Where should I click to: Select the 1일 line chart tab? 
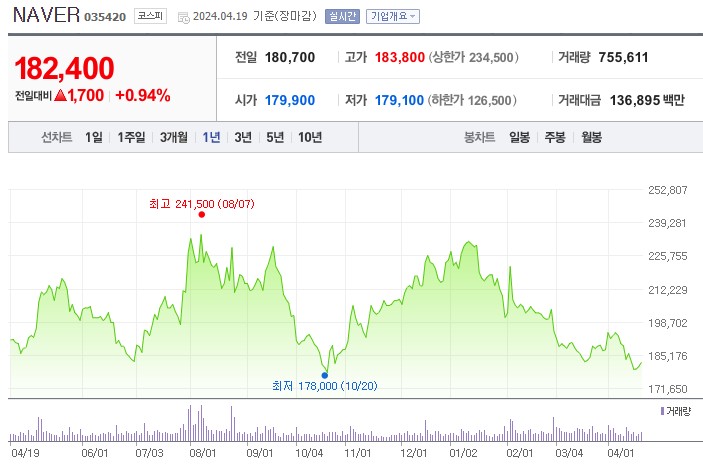pos(94,137)
